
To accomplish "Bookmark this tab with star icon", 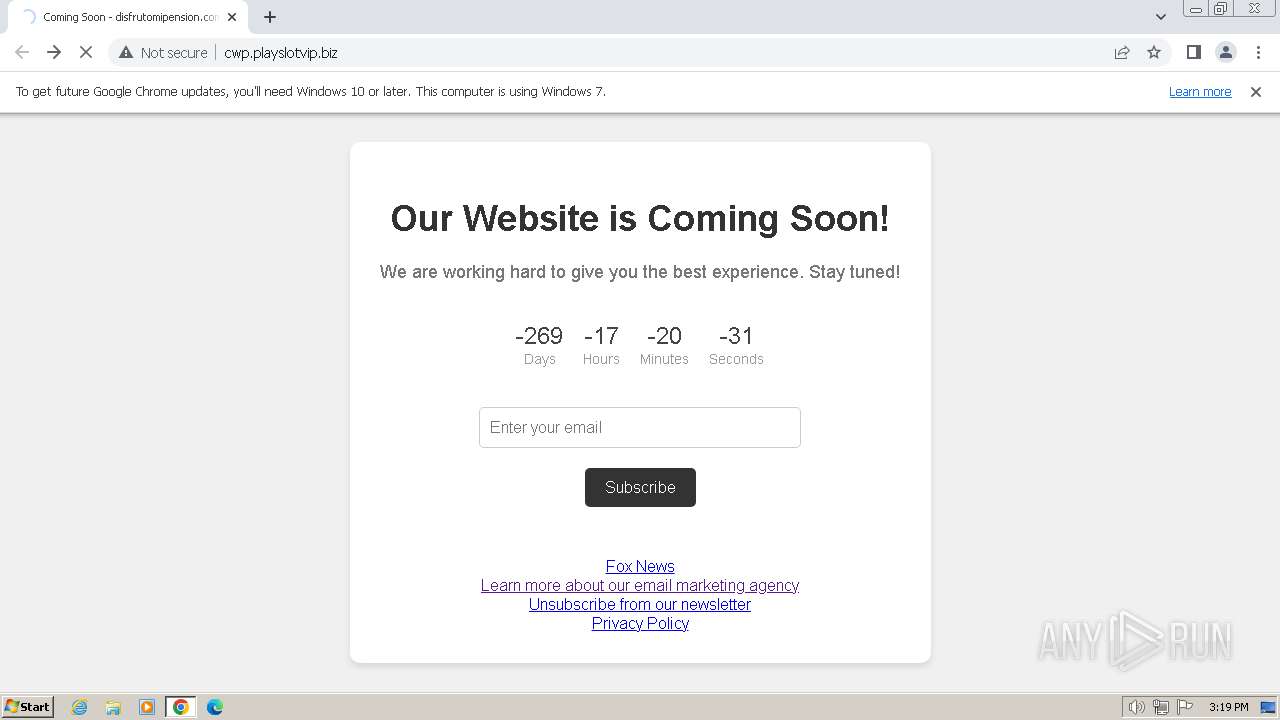I will click(1154, 52).
